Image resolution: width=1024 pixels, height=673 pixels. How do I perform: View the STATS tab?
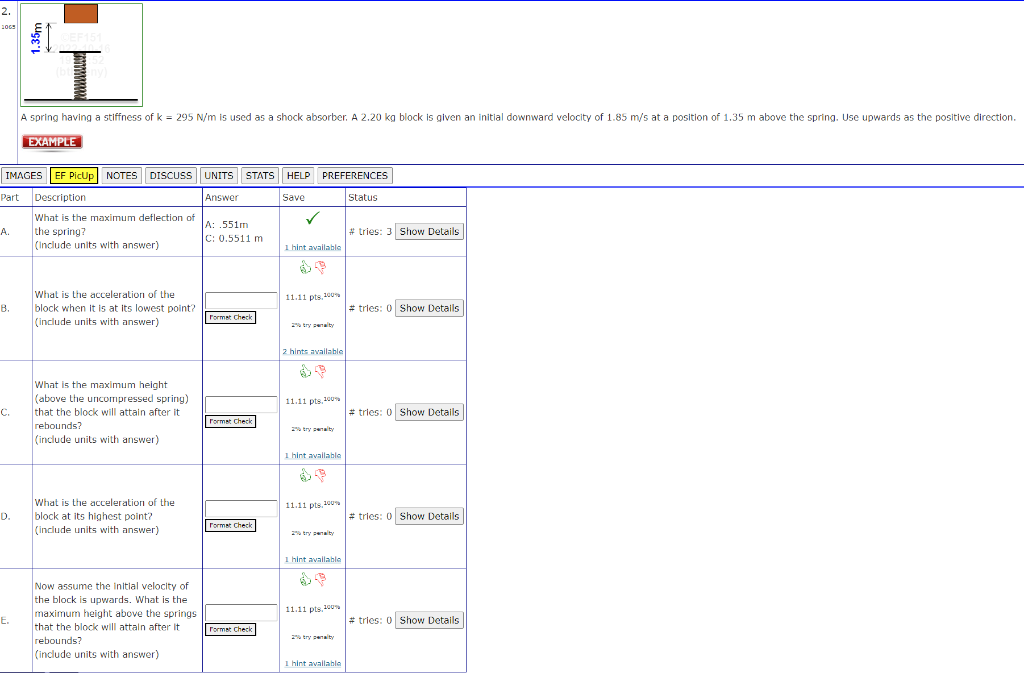tap(260, 176)
